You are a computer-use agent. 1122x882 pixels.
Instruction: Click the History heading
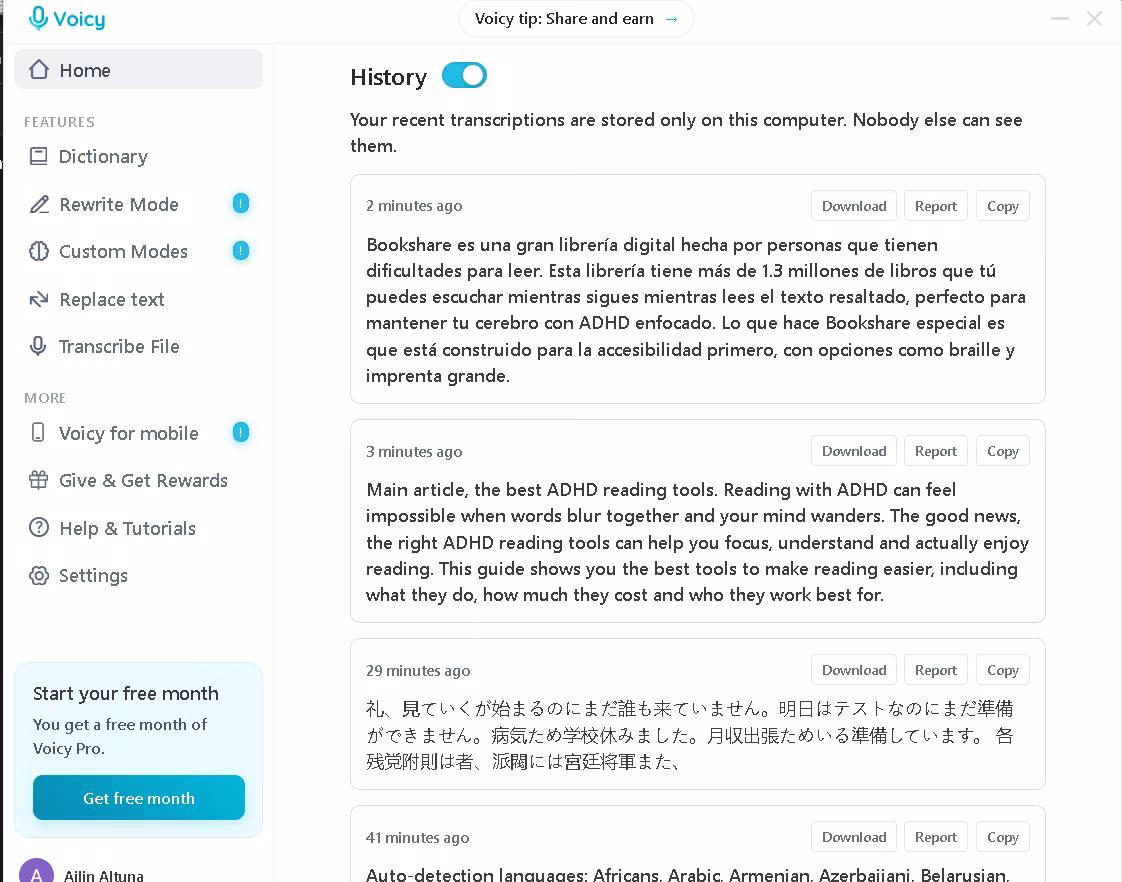[x=389, y=77]
